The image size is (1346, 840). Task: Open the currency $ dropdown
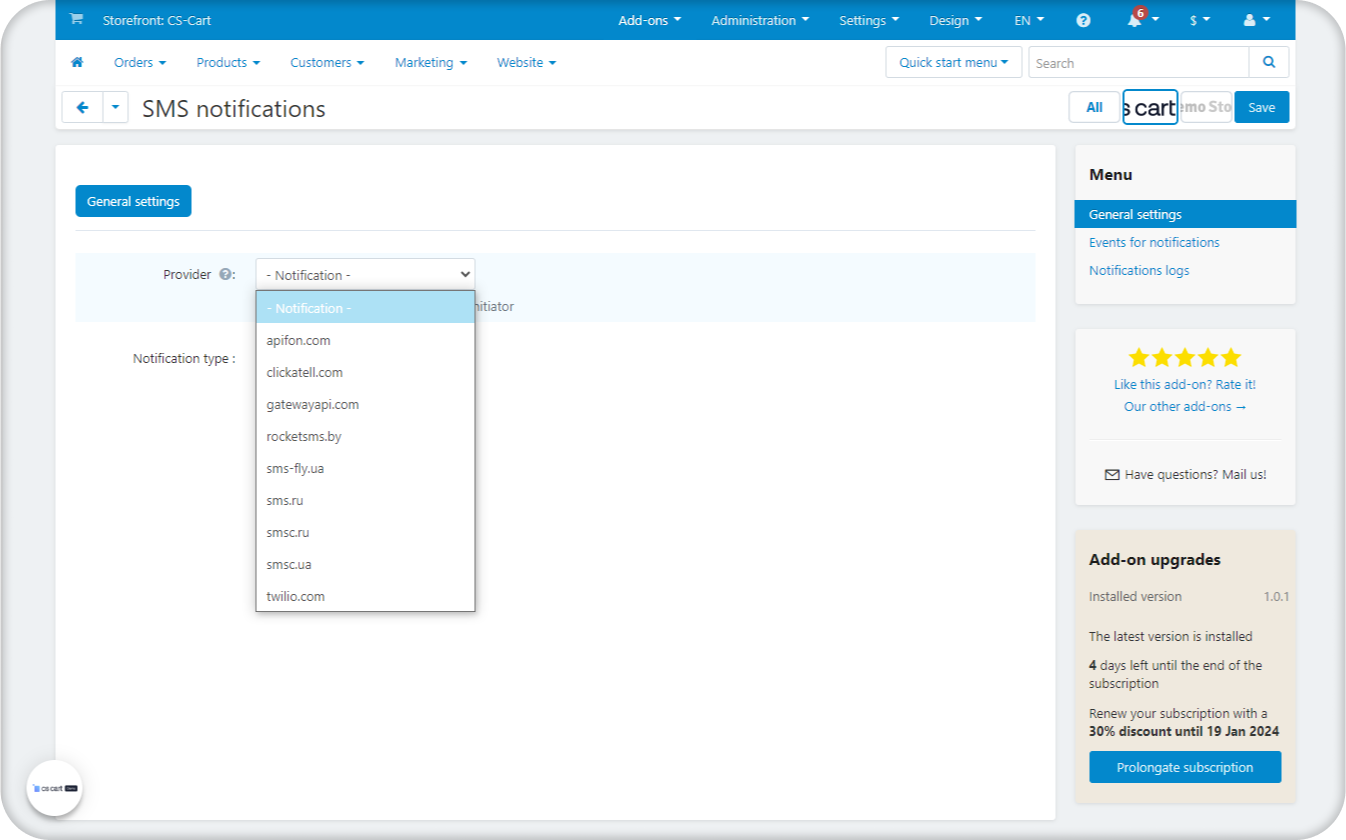click(1200, 20)
